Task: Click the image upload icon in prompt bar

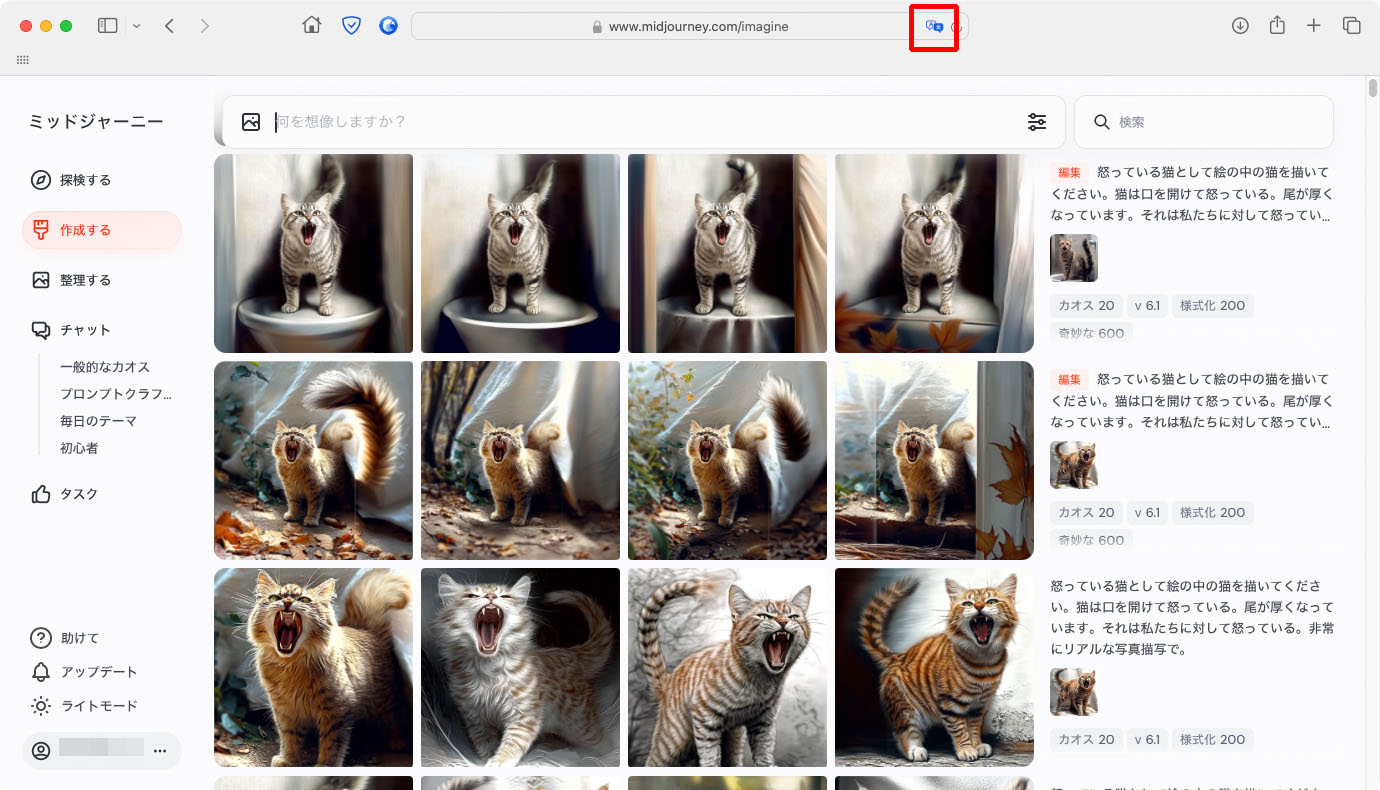Action: point(251,122)
